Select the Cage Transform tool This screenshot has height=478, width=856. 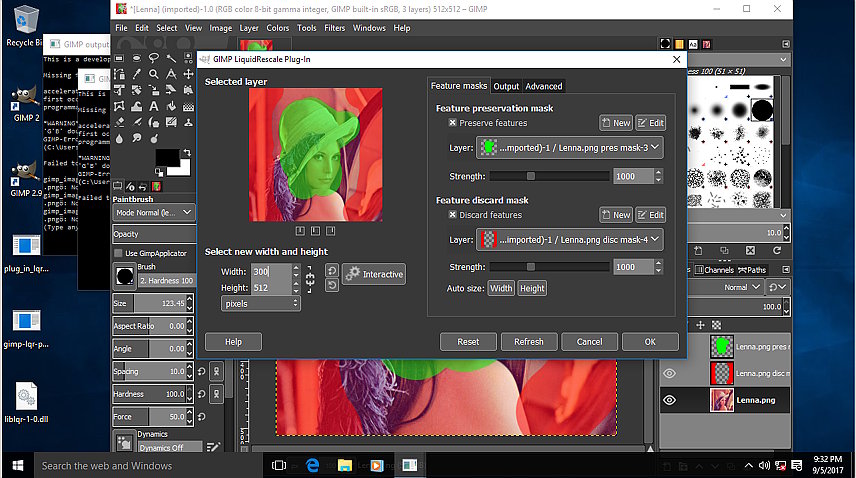point(119,106)
